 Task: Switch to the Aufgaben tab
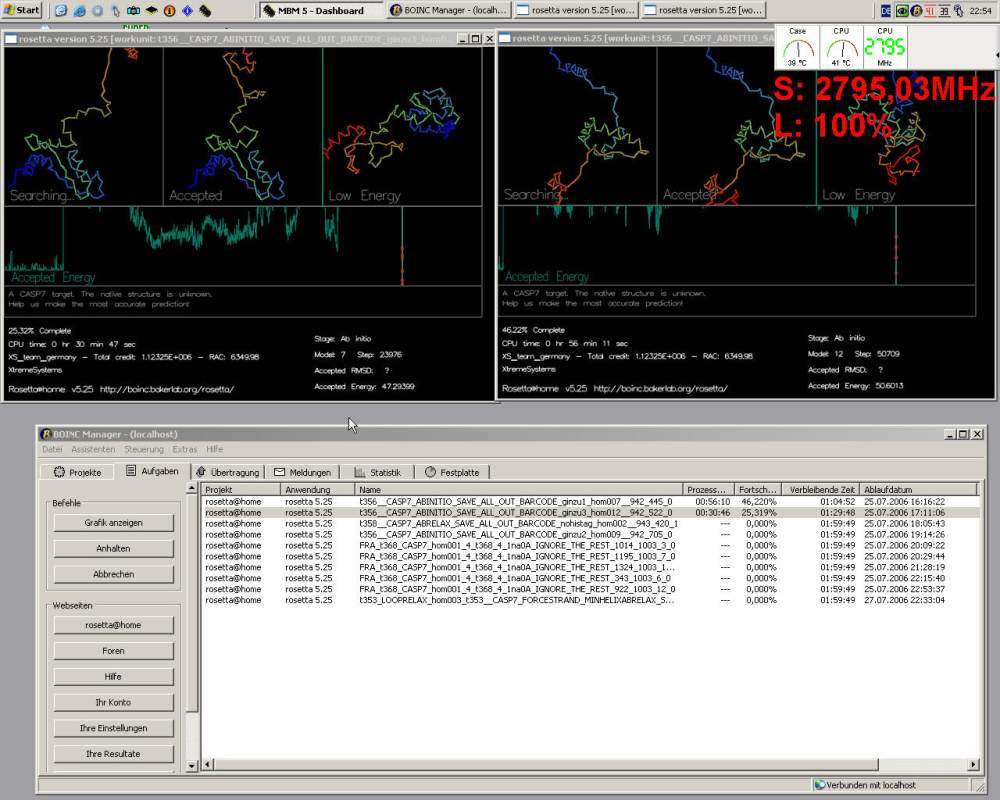[152, 471]
